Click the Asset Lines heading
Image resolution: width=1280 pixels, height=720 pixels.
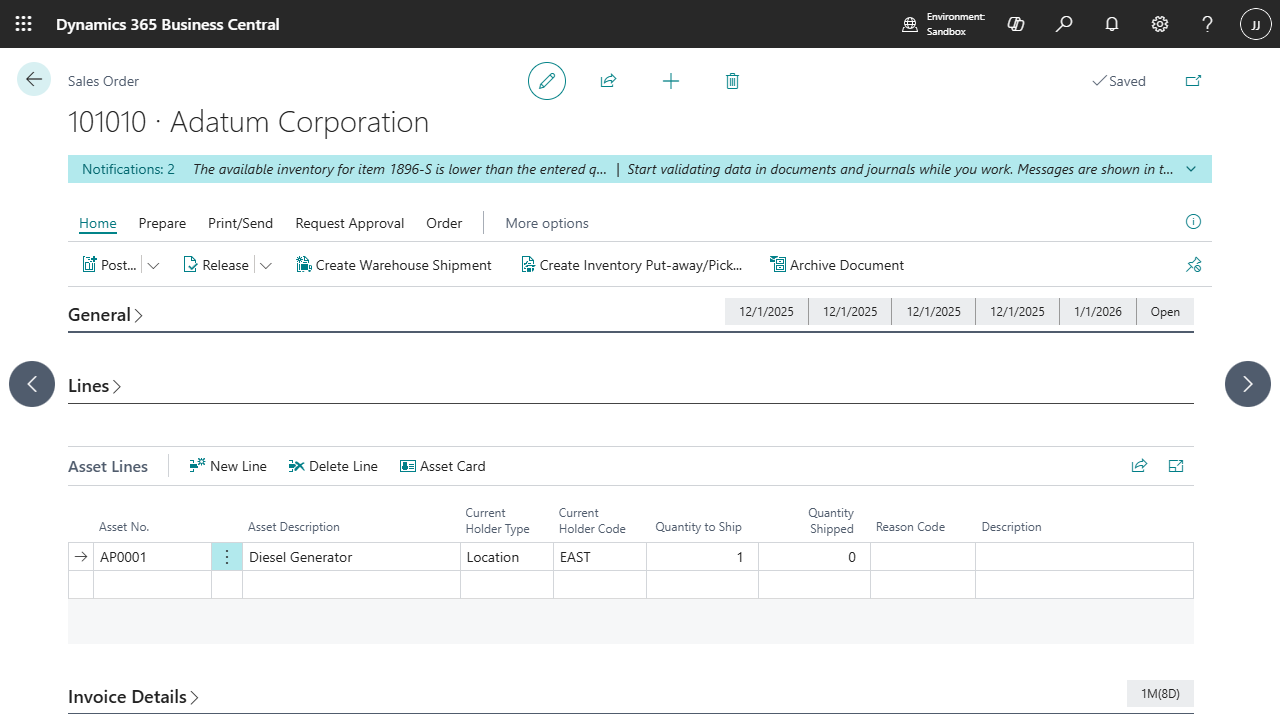[108, 466]
